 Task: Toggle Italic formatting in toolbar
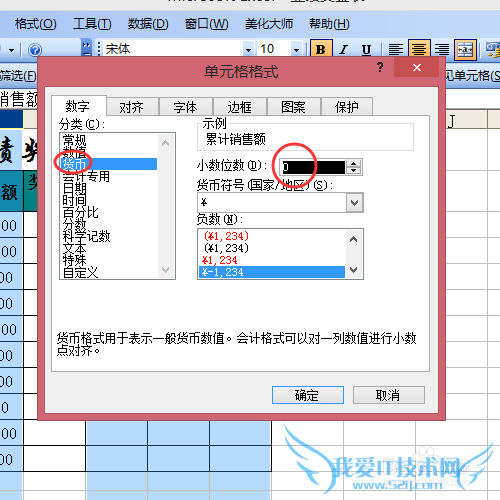click(x=344, y=49)
